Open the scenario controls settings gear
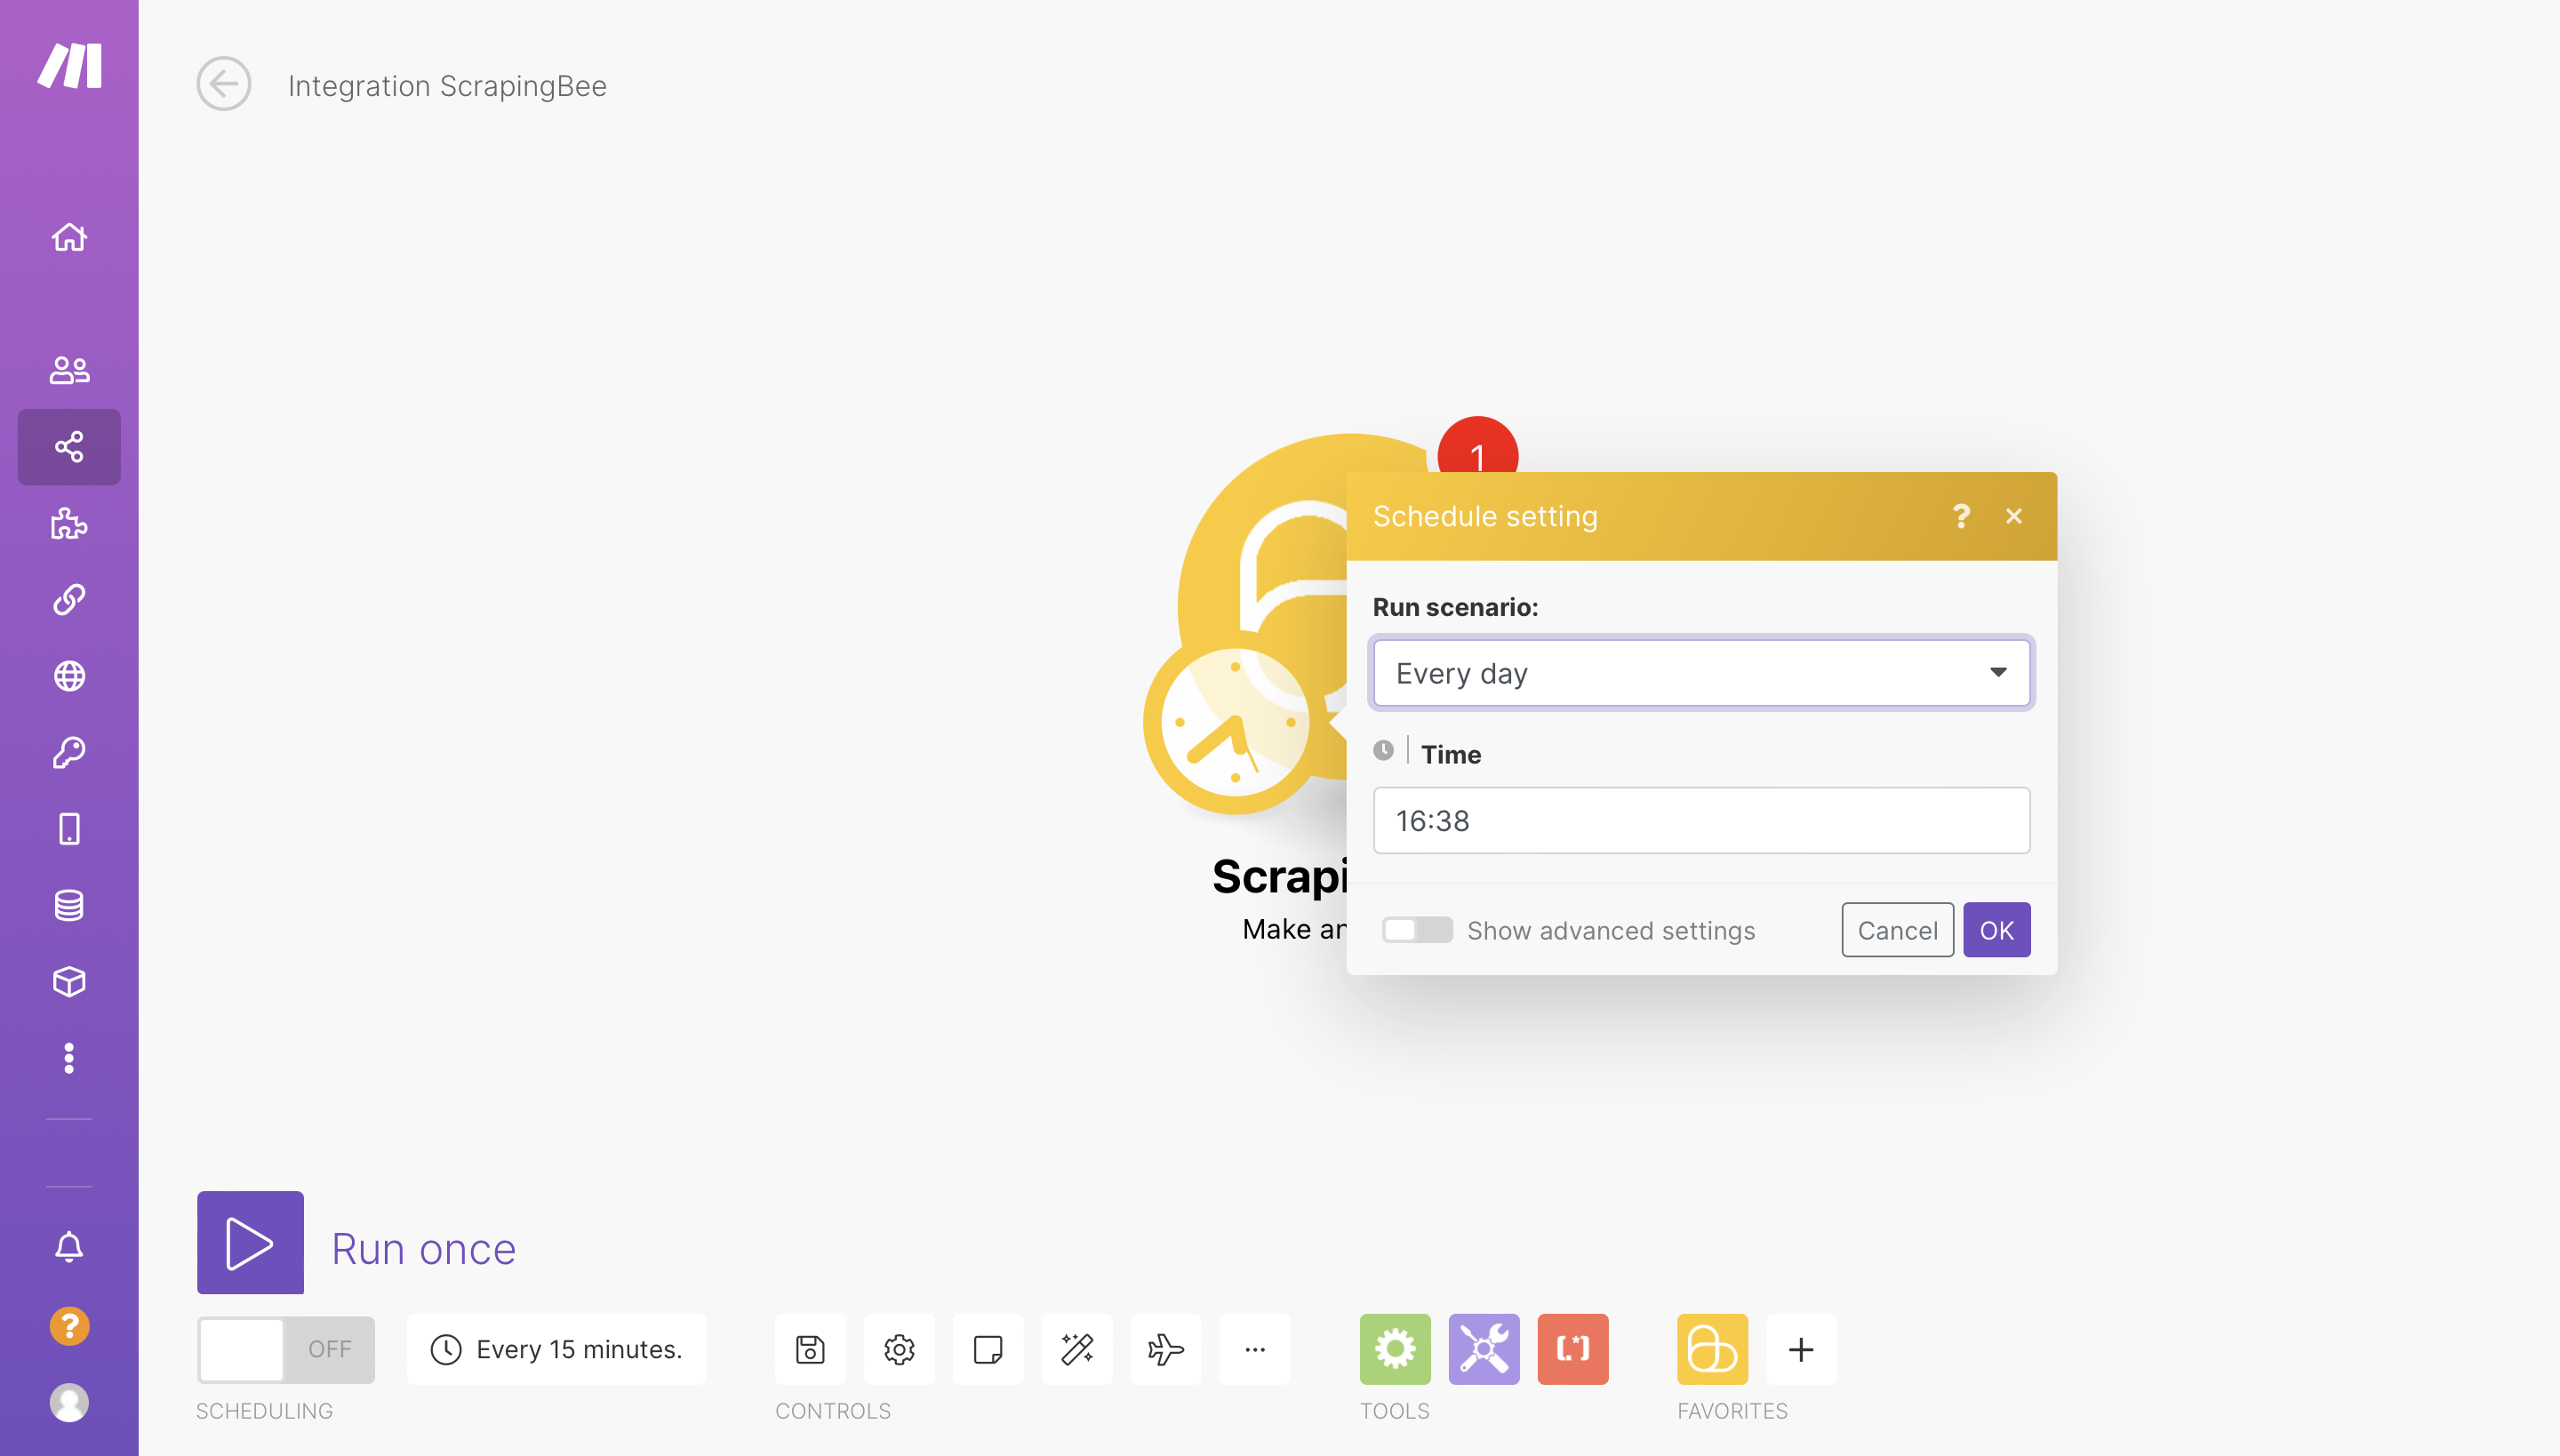 [x=899, y=1348]
